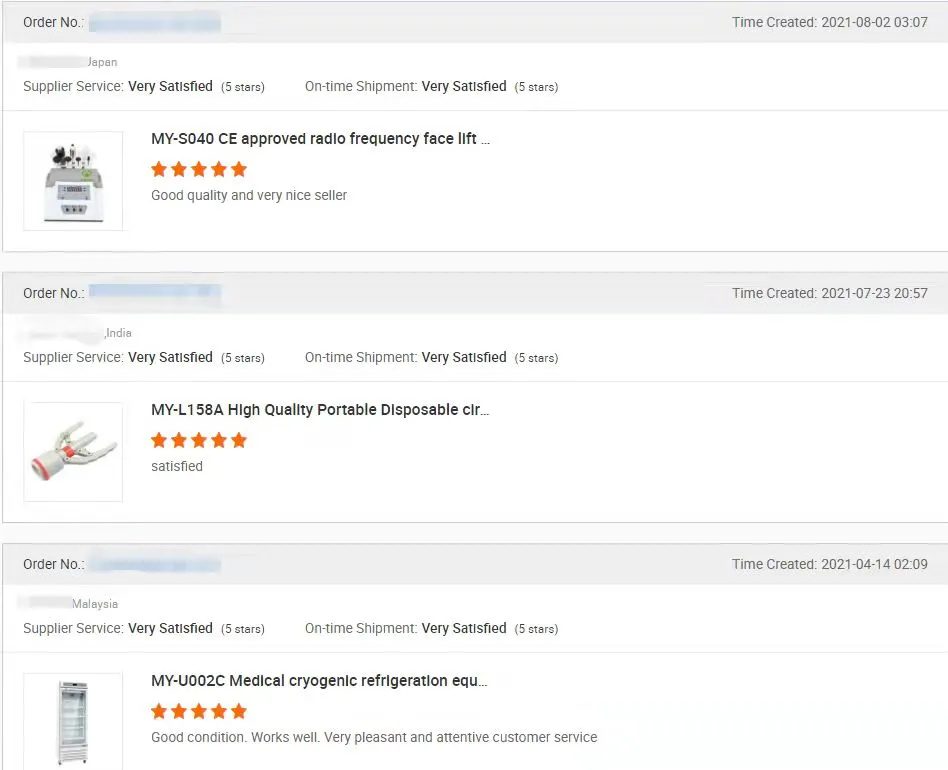
Task: Open the MY-U002C Medical cryogenic refrigeration listing
Action: point(320,680)
